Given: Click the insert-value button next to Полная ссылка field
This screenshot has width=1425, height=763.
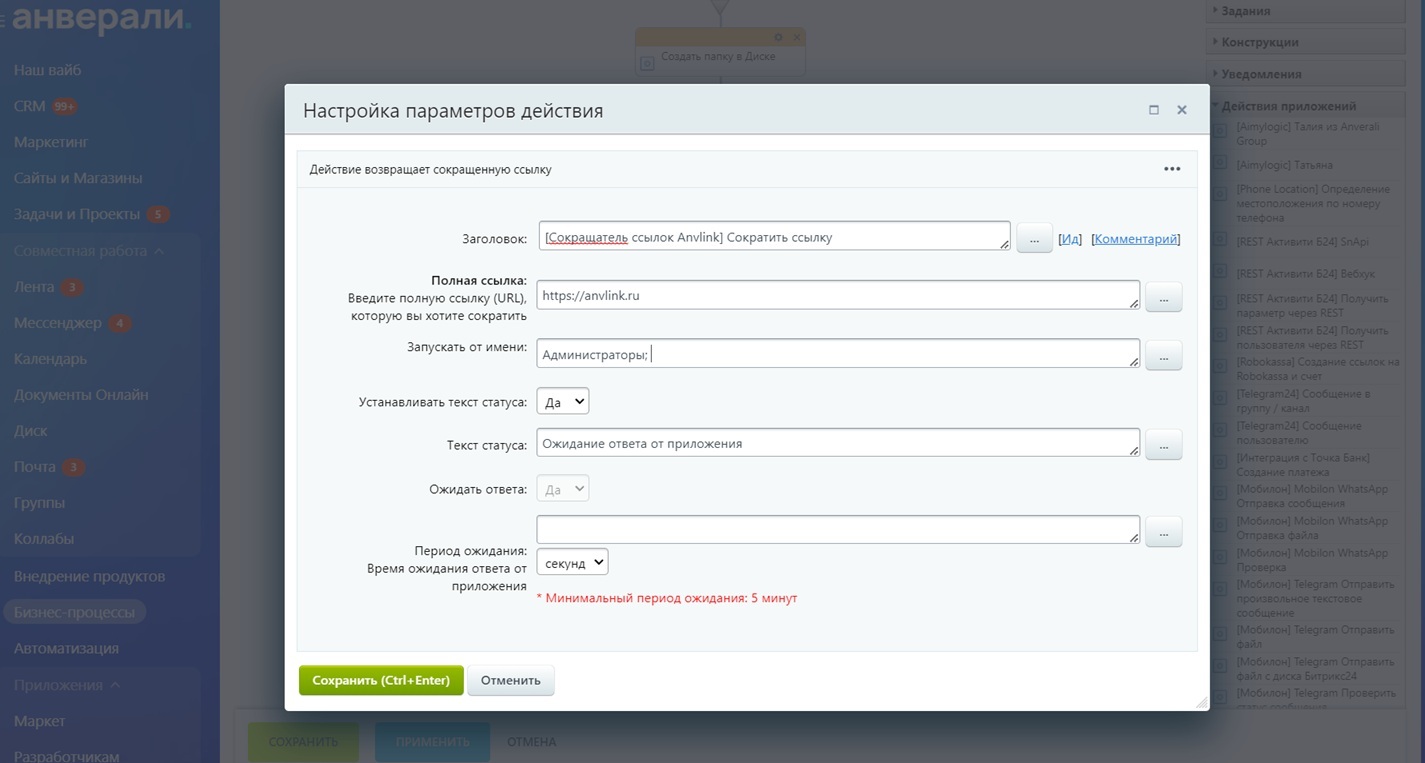Looking at the screenshot, I should pyautogui.click(x=1164, y=297).
